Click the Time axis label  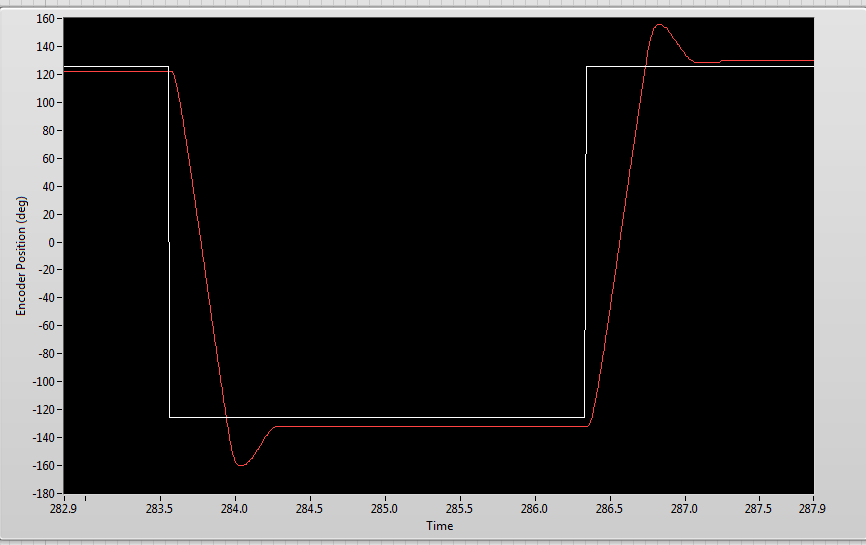pos(440,526)
